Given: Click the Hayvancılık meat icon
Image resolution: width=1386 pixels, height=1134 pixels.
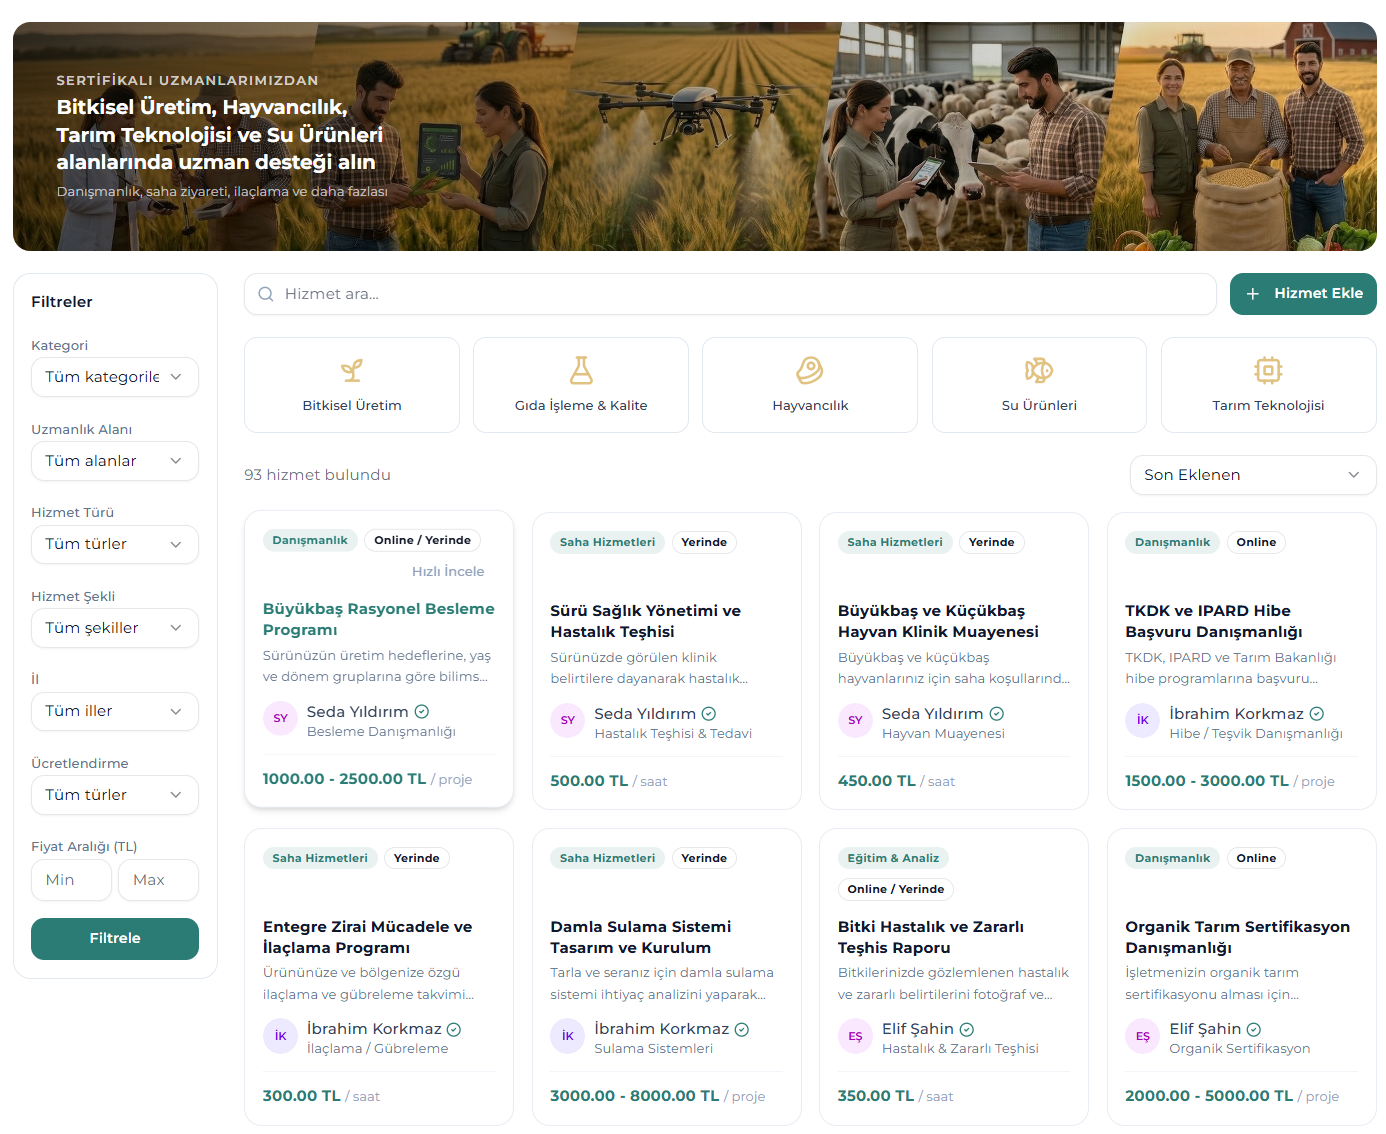Looking at the screenshot, I should tap(809, 371).
